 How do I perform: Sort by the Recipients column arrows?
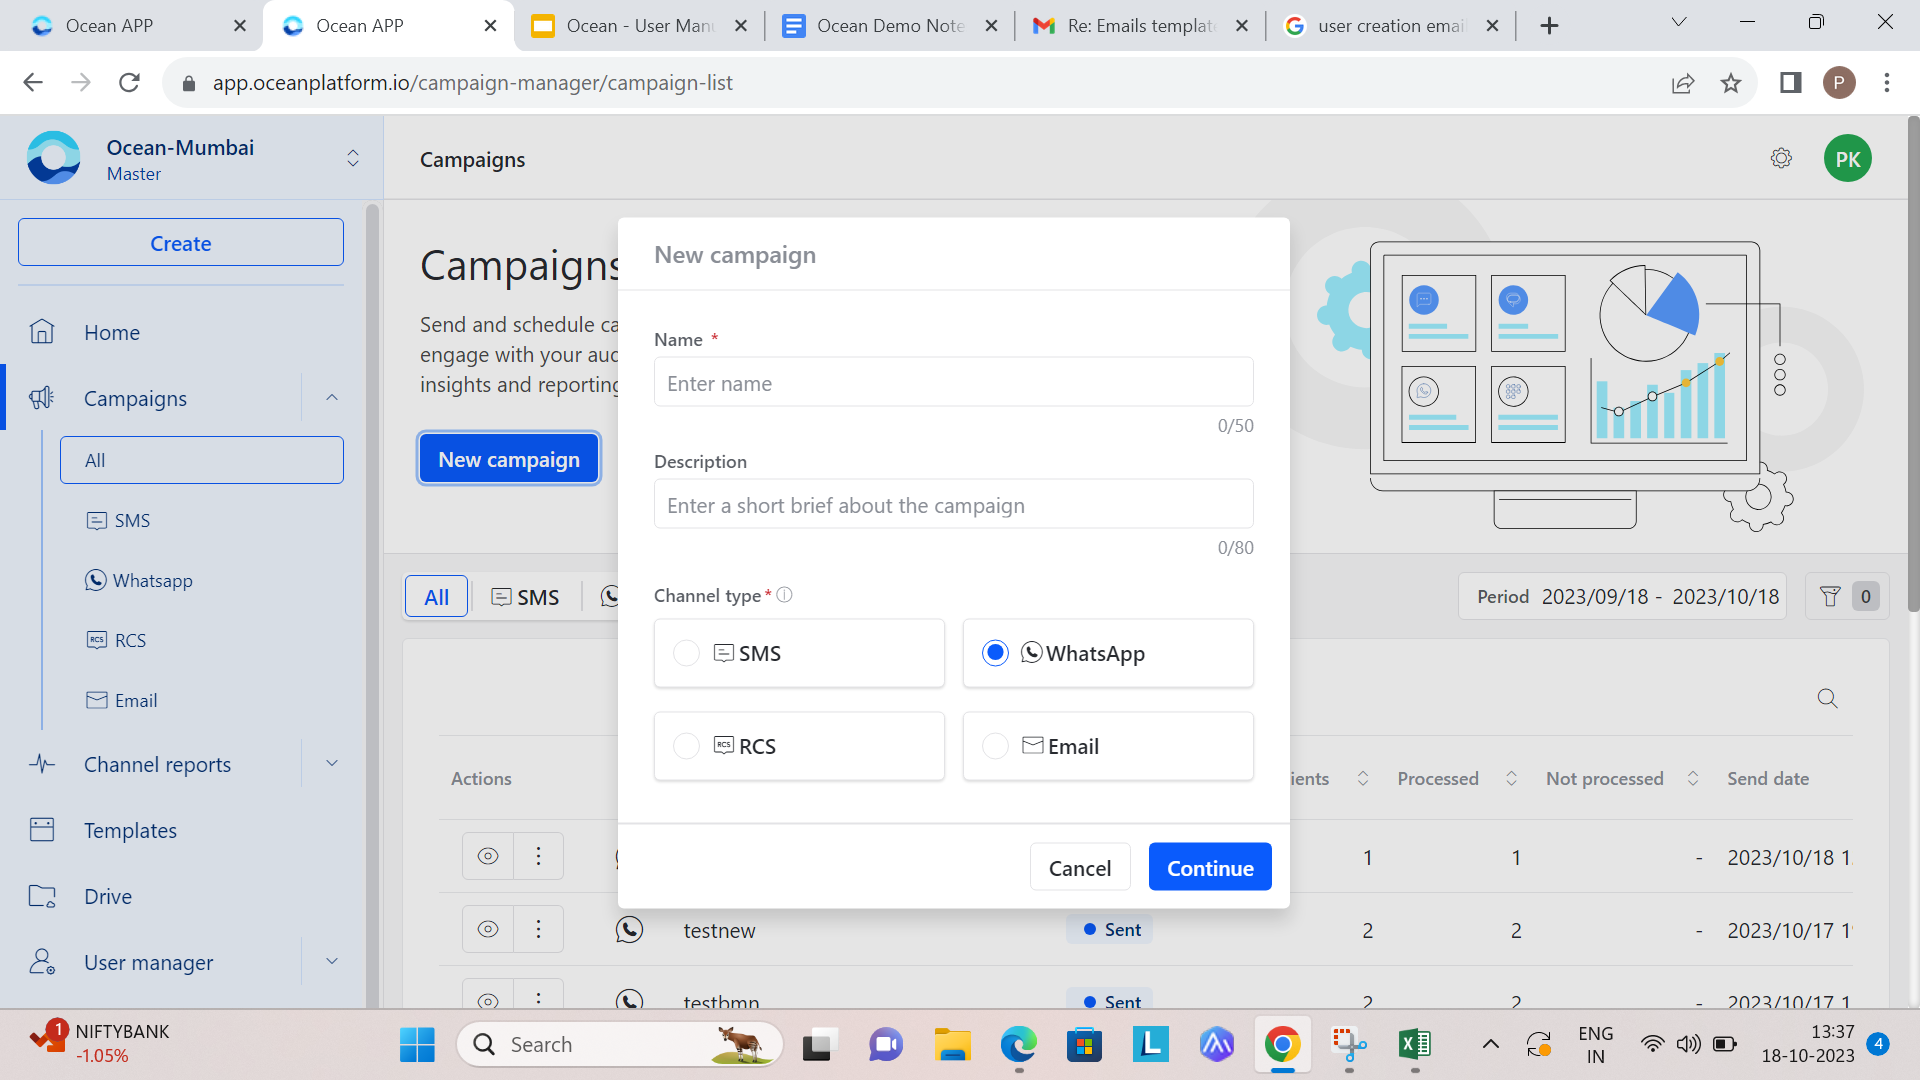[x=1362, y=778]
